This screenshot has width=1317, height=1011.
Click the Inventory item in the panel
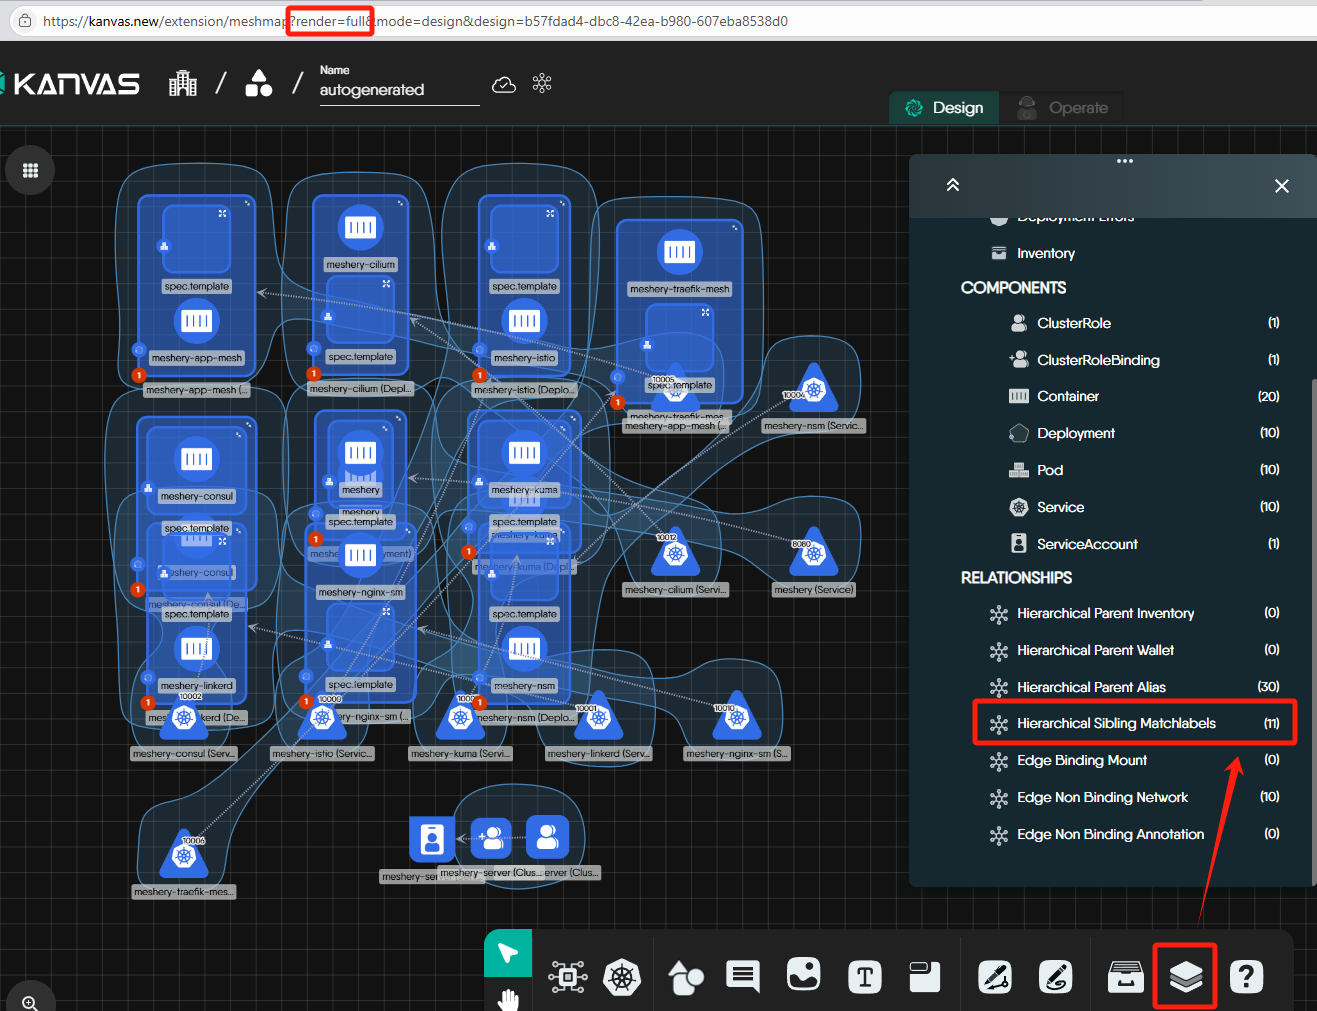click(x=1045, y=254)
